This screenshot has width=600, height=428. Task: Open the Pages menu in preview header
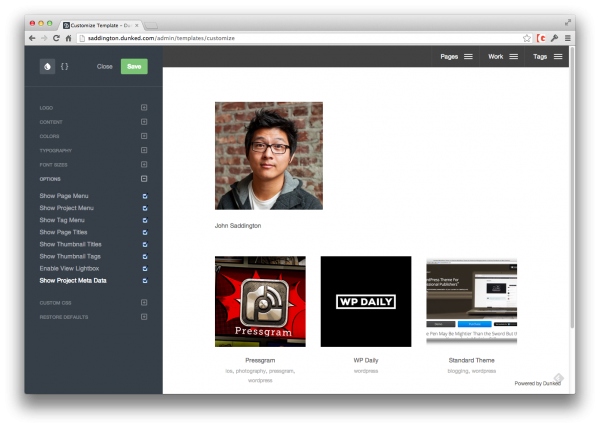point(456,57)
